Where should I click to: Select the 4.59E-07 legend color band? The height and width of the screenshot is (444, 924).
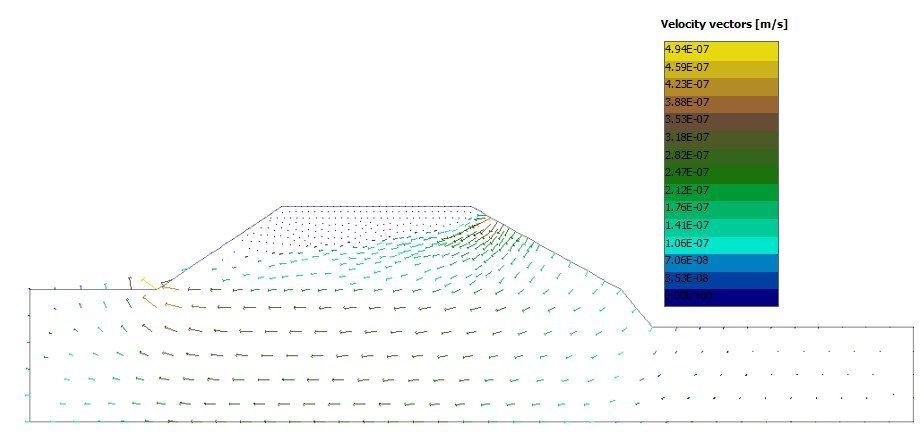pyautogui.click(x=721, y=68)
